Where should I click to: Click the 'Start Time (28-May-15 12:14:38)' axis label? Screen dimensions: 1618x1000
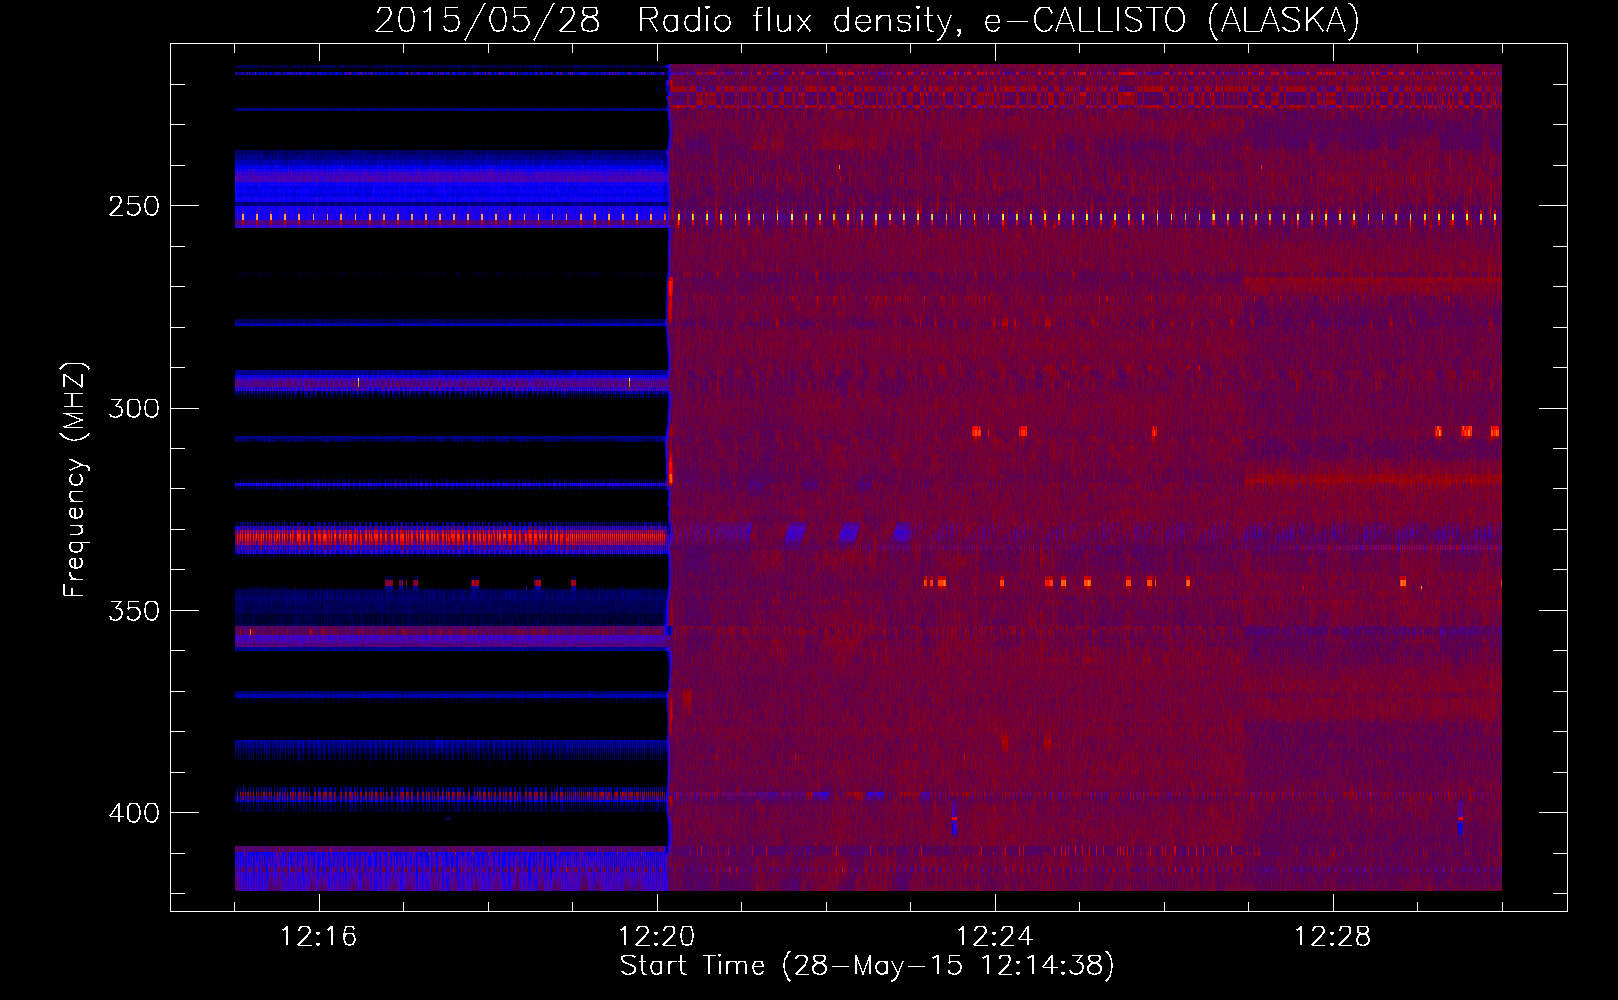[867, 966]
